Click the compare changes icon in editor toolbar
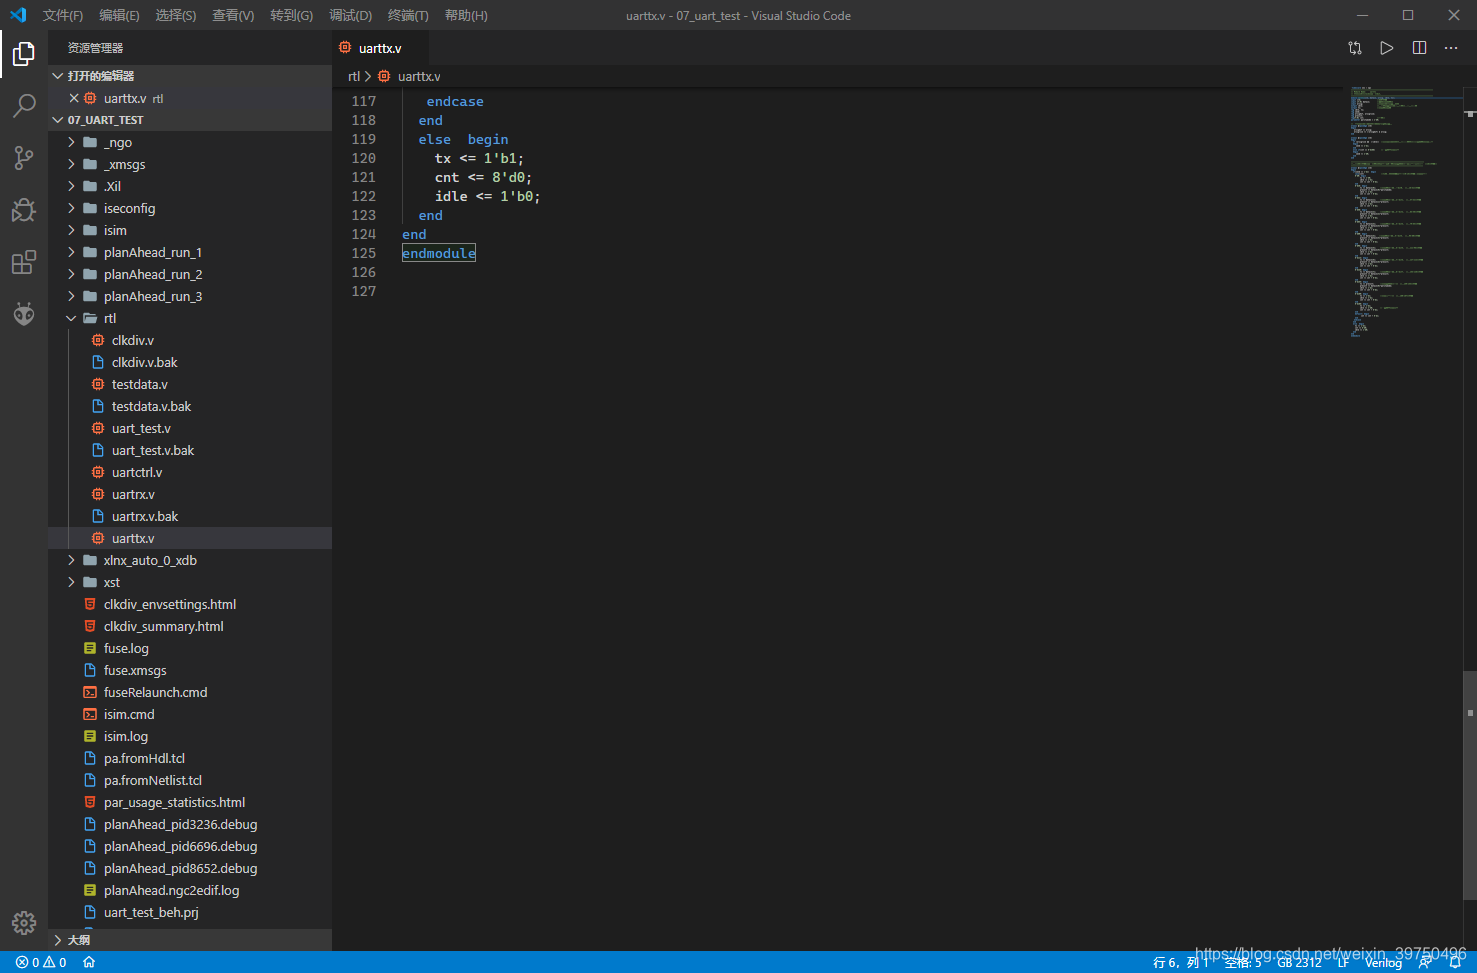Image resolution: width=1477 pixels, height=973 pixels. coord(1355,48)
